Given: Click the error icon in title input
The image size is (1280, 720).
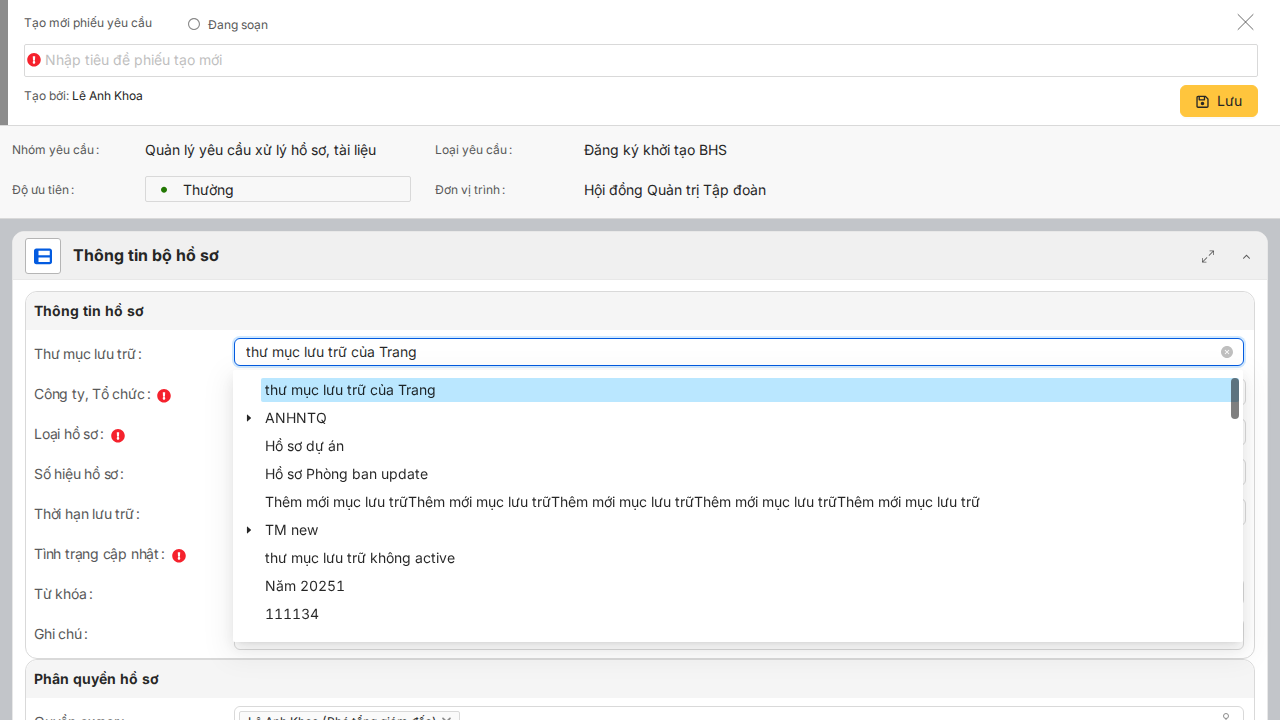Looking at the screenshot, I should (34, 60).
